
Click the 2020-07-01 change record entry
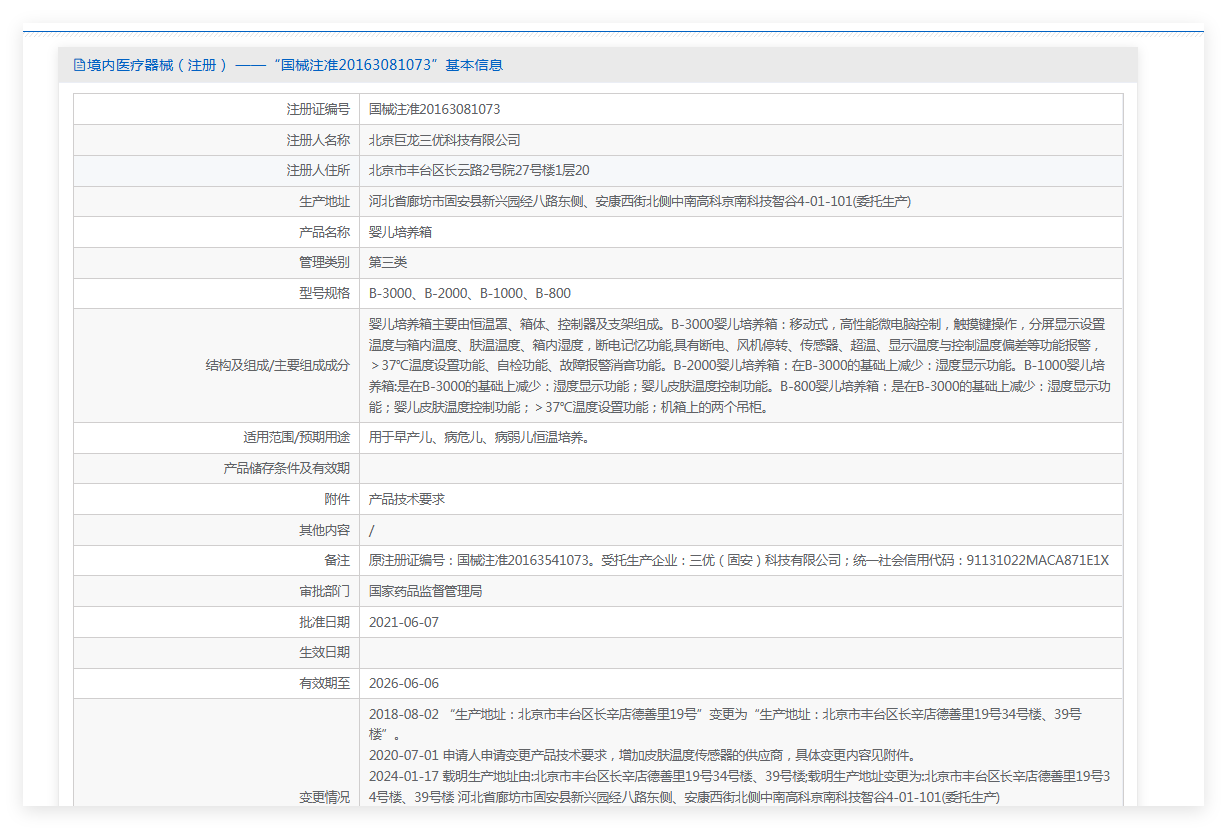pyautogui.click(x=641, y=755)
